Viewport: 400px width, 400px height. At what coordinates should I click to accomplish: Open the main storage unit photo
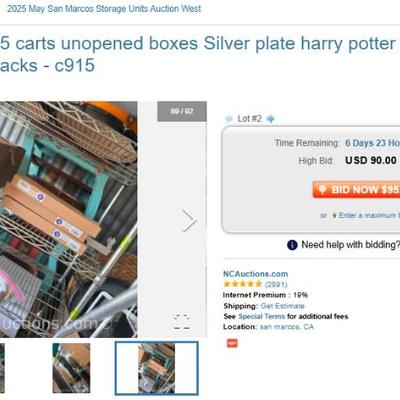69,219
